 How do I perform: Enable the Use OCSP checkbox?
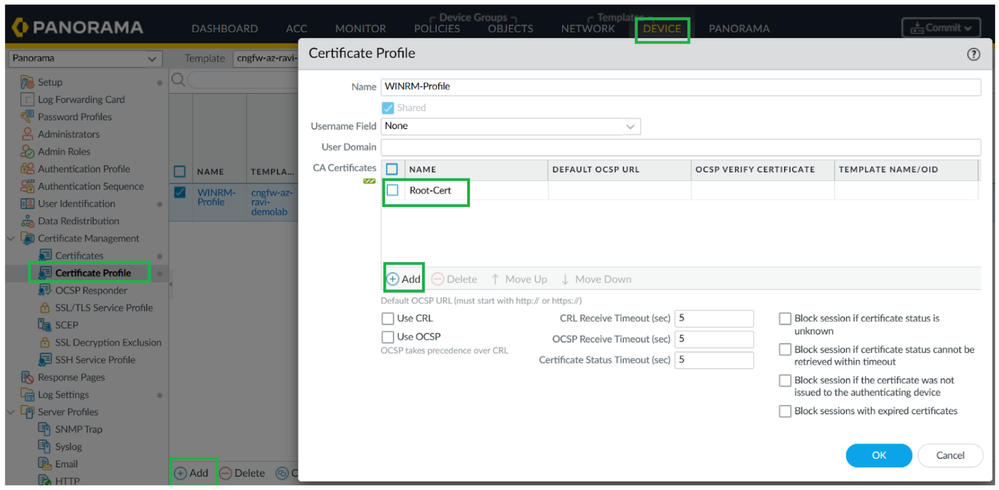pyautogui.click(x=388, y=338)
